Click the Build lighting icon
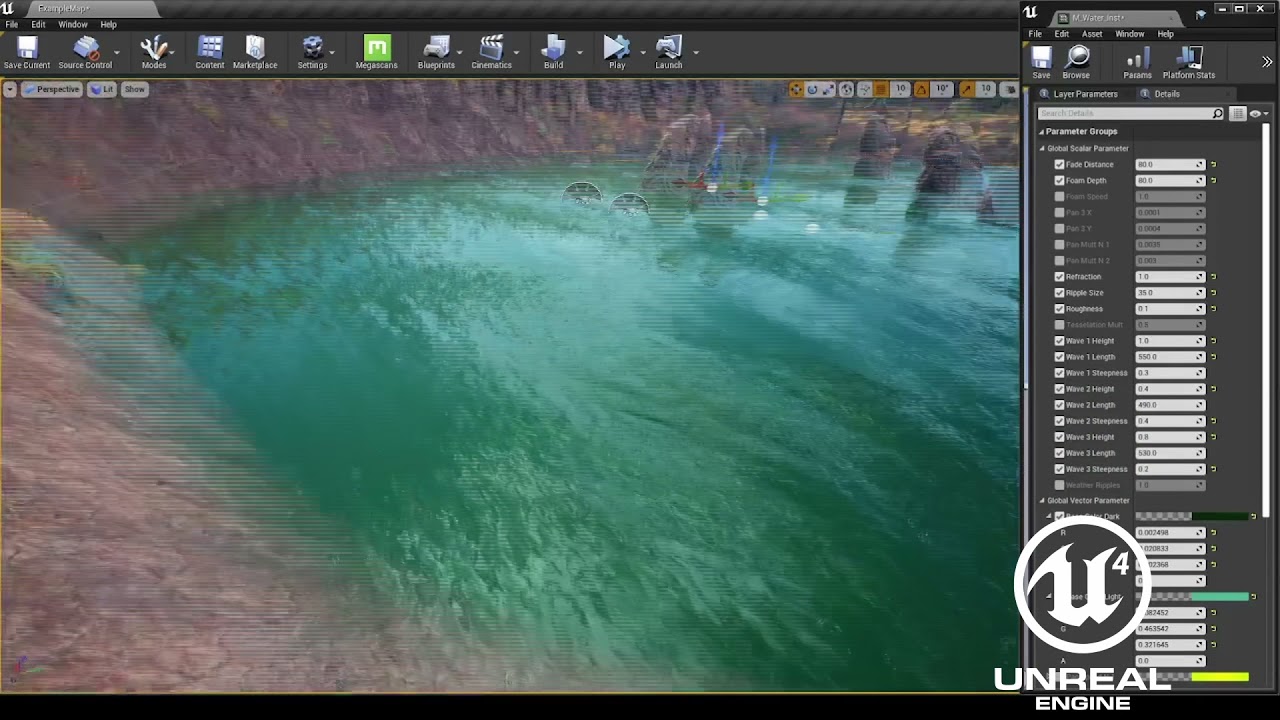The image size is (1280, 720). click(x=553, y=53)
